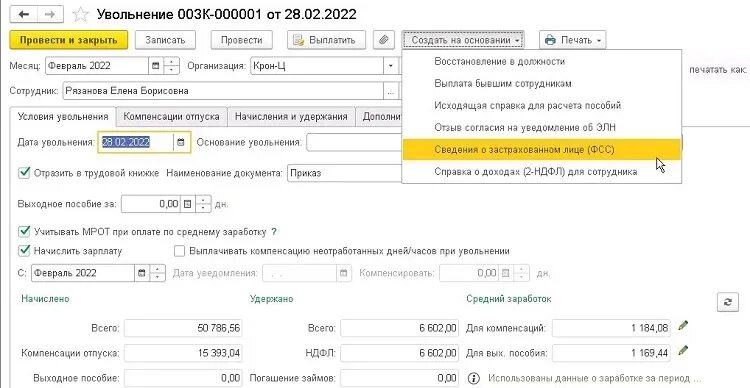The image size is (750, 388).
Task: Choose Исходящая справка для расчета пособий
Action: point(541,106)
